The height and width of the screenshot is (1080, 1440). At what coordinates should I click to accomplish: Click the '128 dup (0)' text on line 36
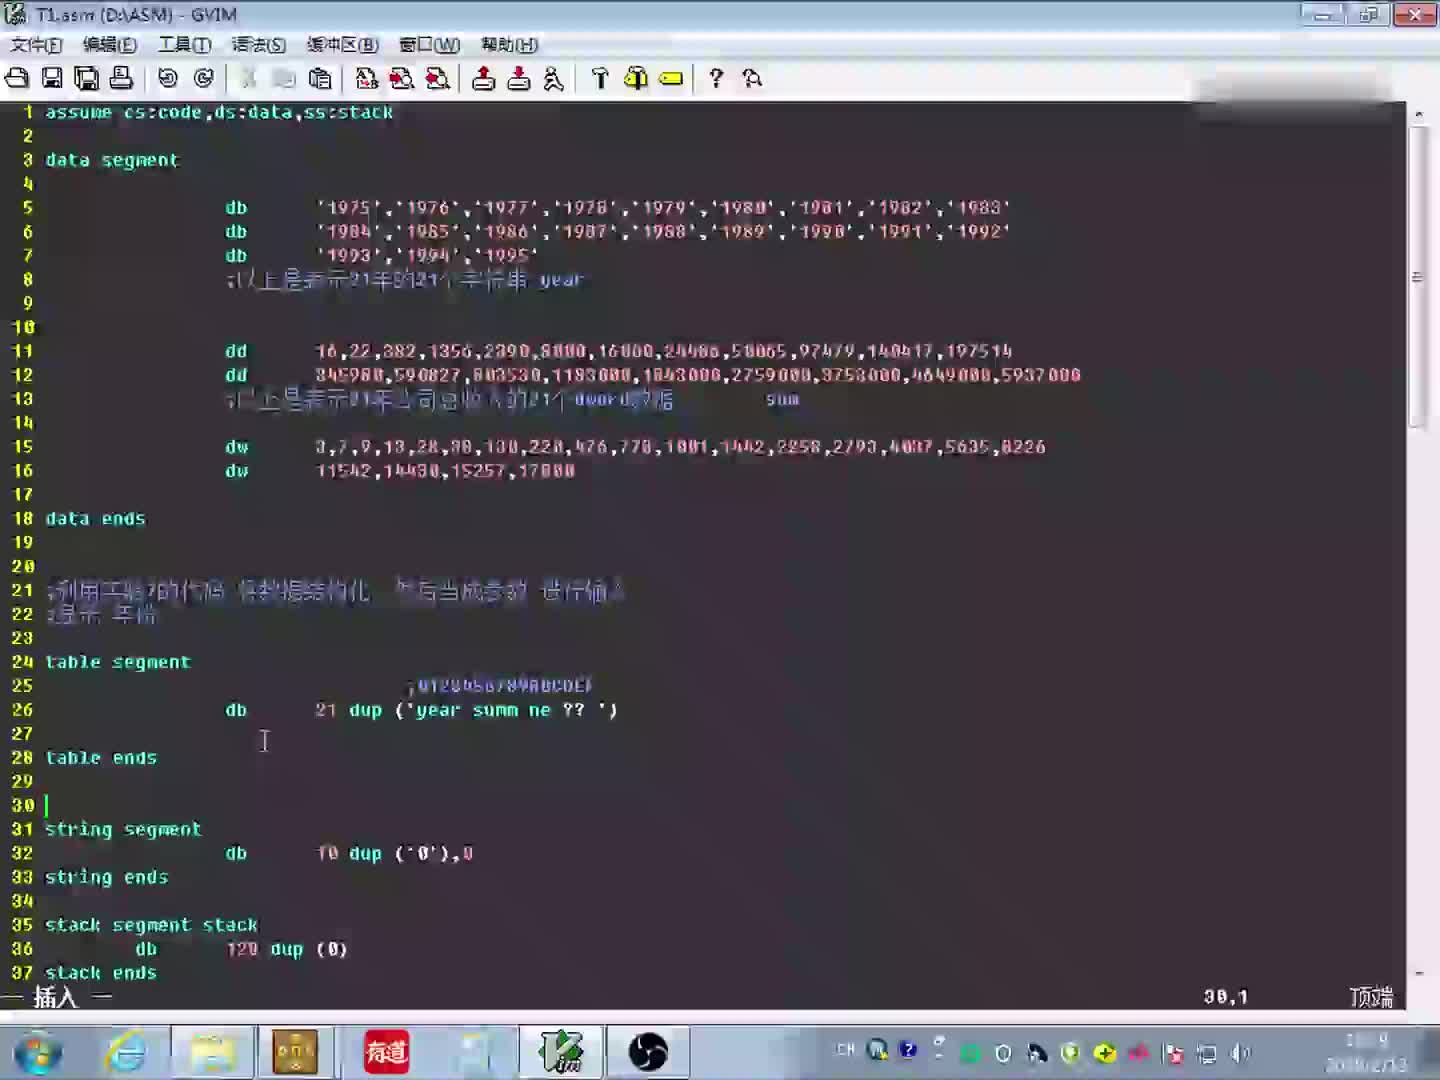click(286, 949)
